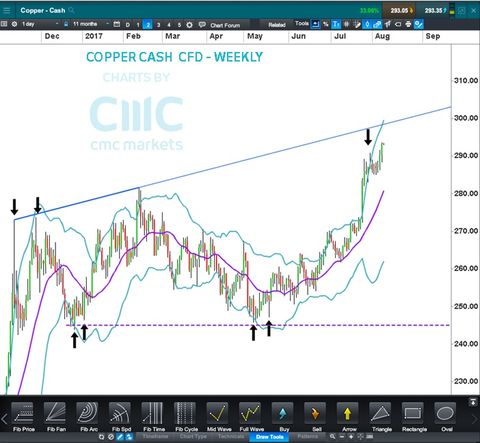
Task: Toggle chart layout number 2
Action: pyautogui.click(x=148, y=25)
